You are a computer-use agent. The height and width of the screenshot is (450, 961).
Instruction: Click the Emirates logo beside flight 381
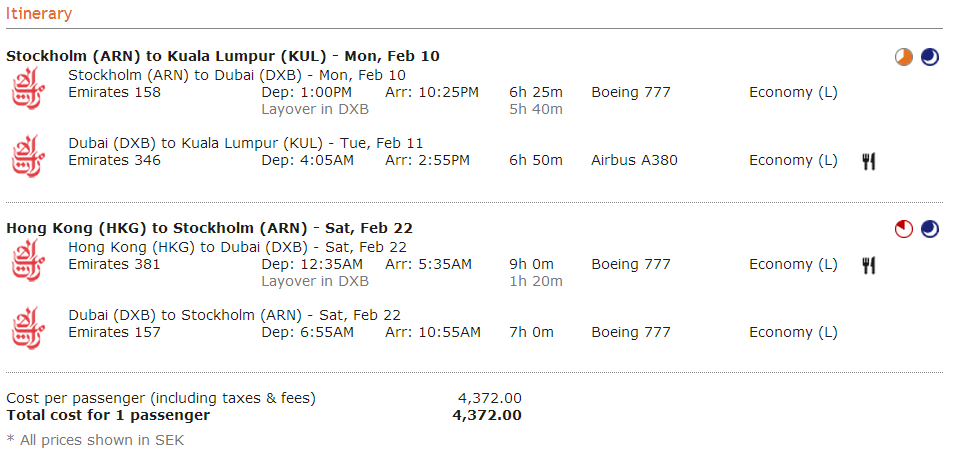coord(27,262)
